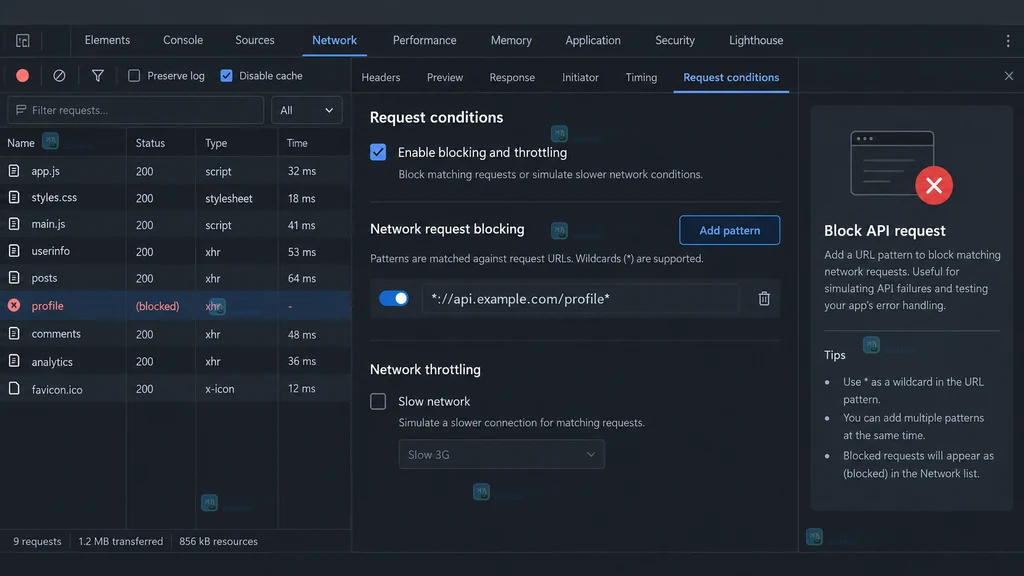Open the Application tab

tap(593, 40)
